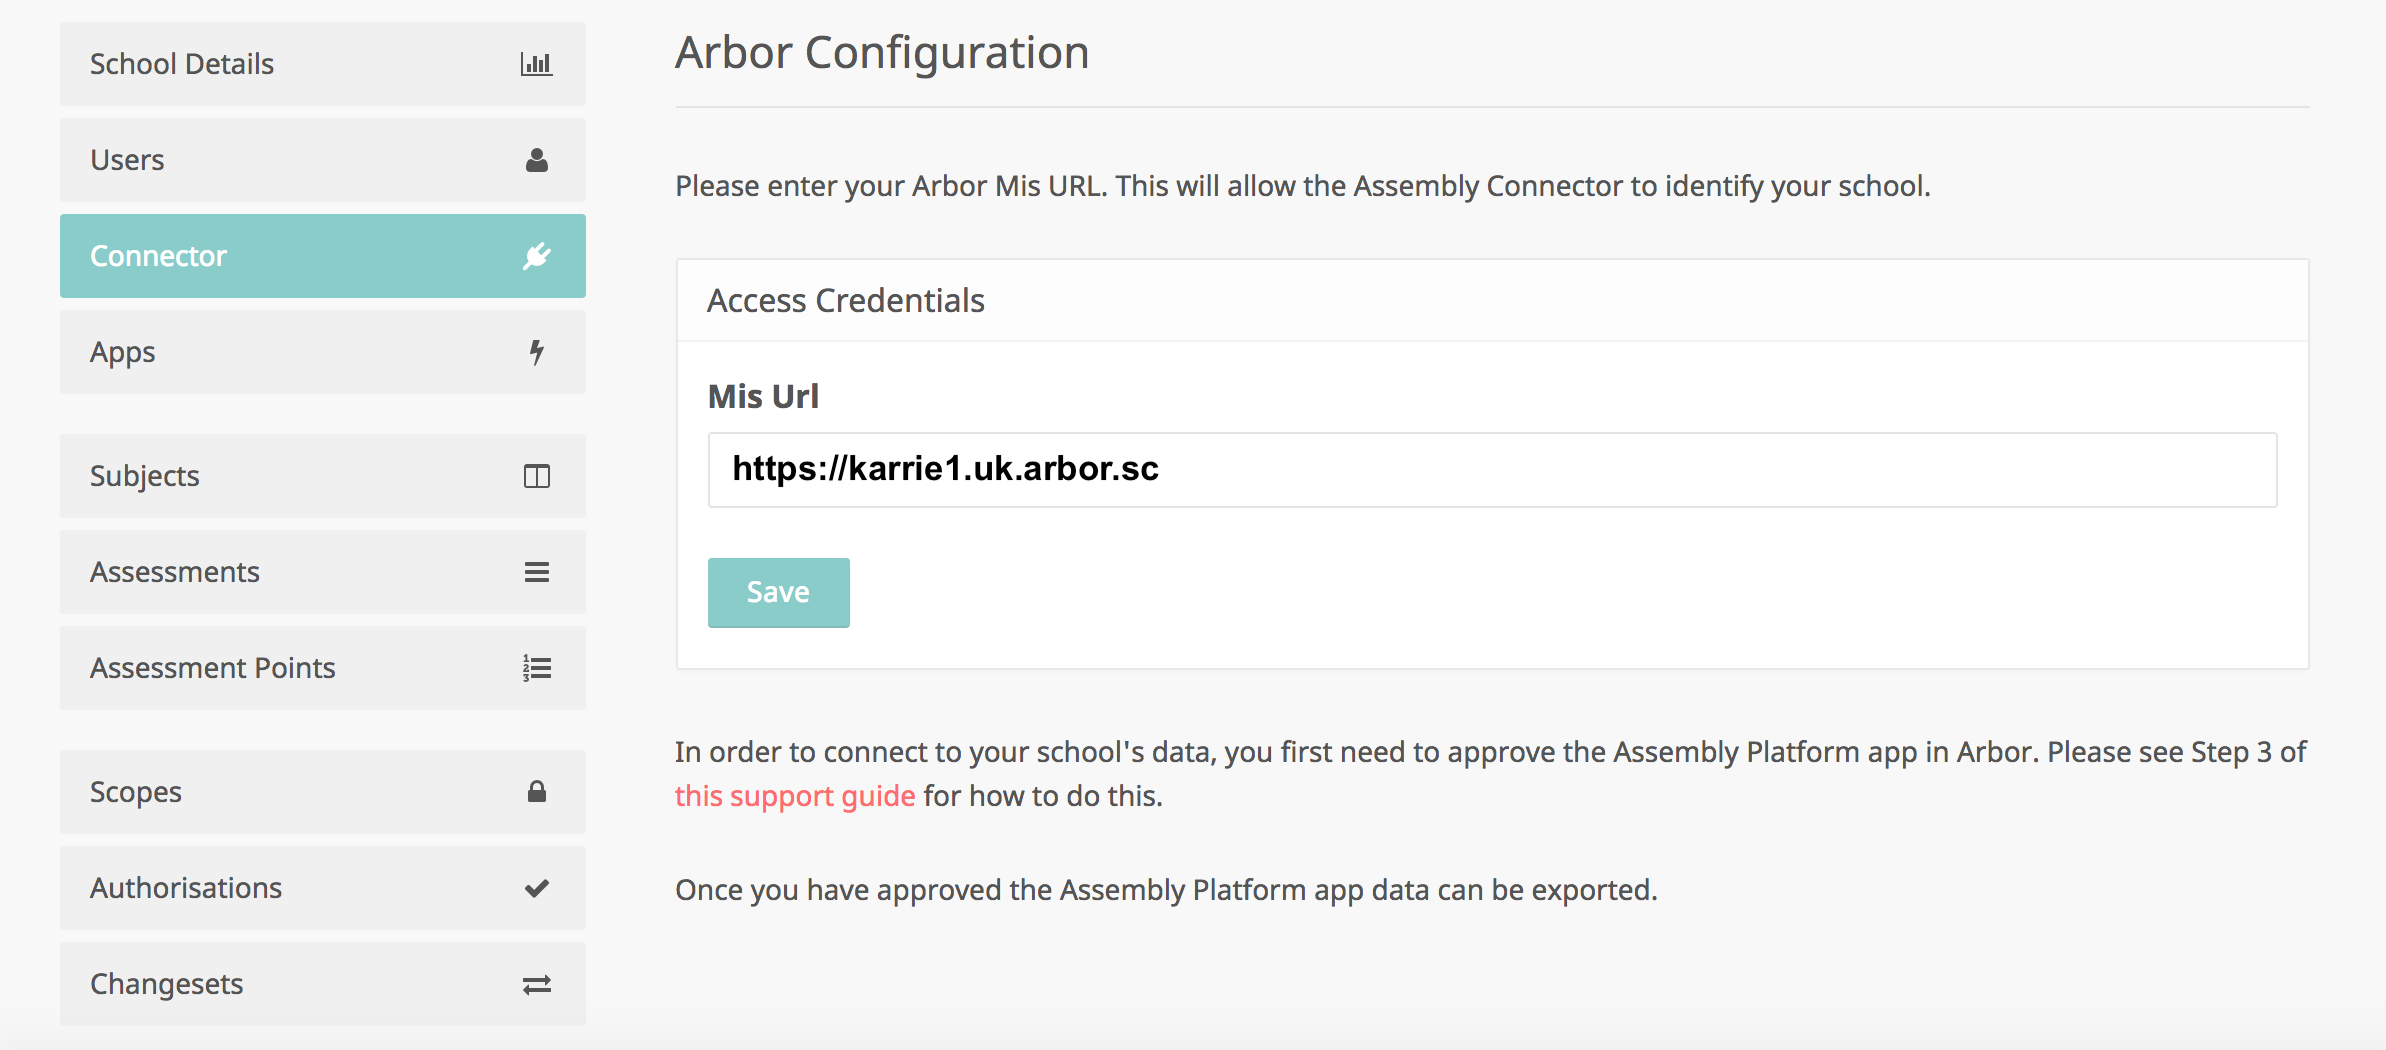
Task: Go to the Users section
Action: [x=128, y=160]
